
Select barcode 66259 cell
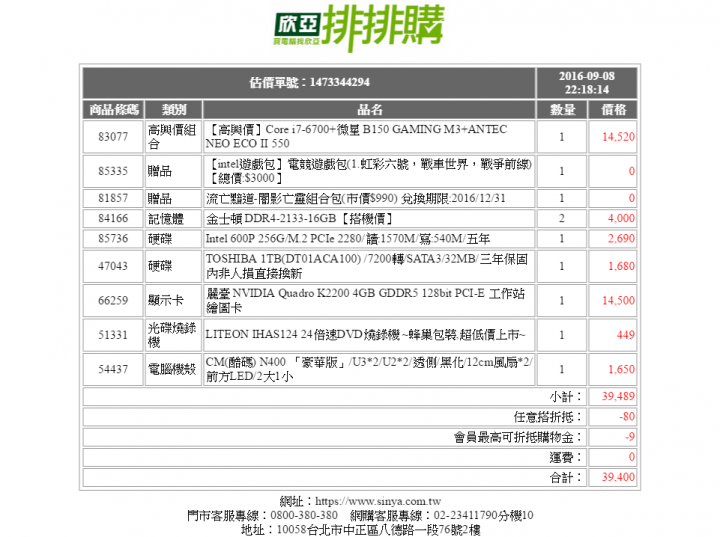coord(113,301)
